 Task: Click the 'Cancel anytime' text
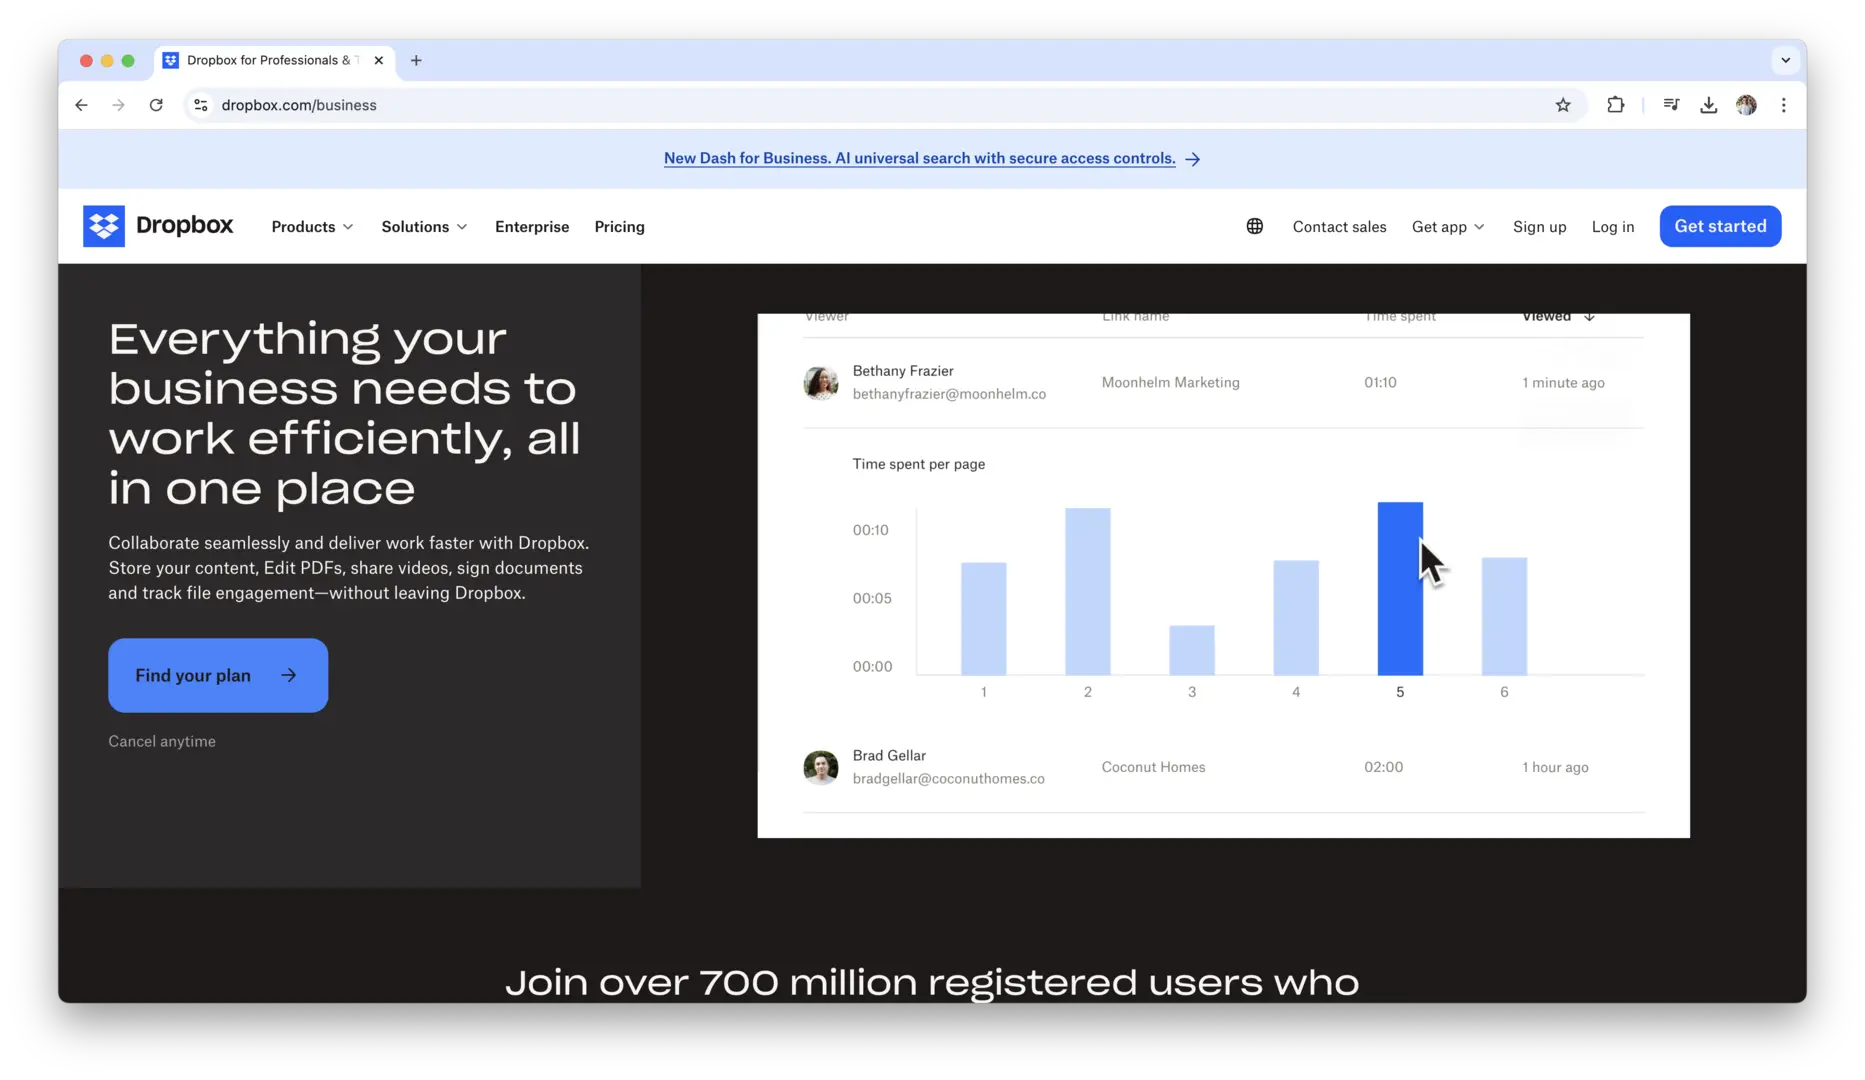162,741
